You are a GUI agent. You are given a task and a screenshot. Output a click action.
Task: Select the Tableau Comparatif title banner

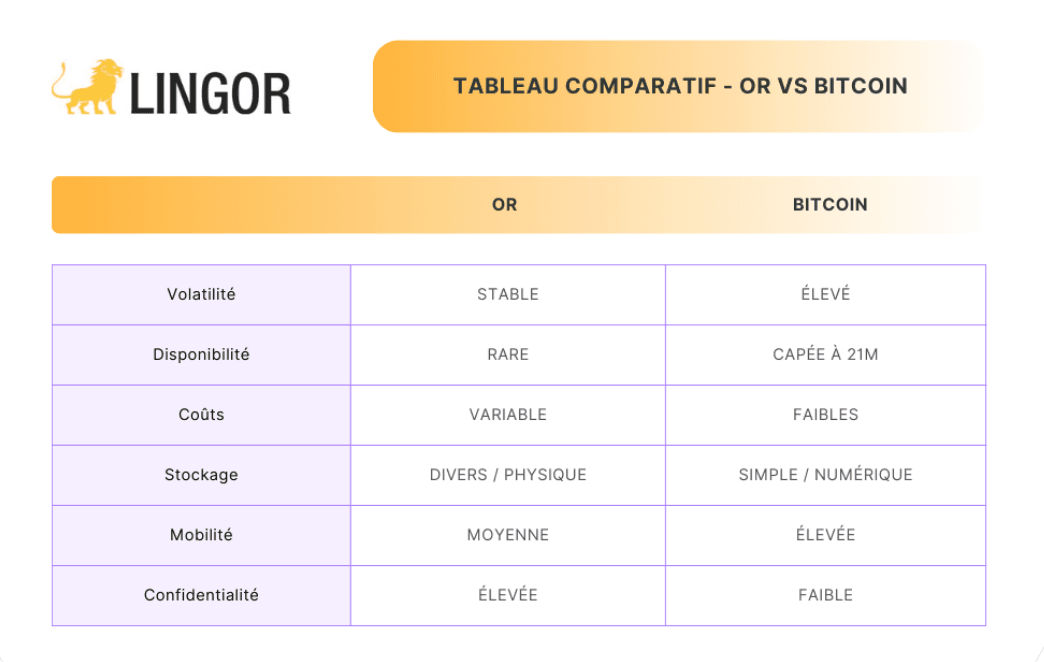(680, 86)
